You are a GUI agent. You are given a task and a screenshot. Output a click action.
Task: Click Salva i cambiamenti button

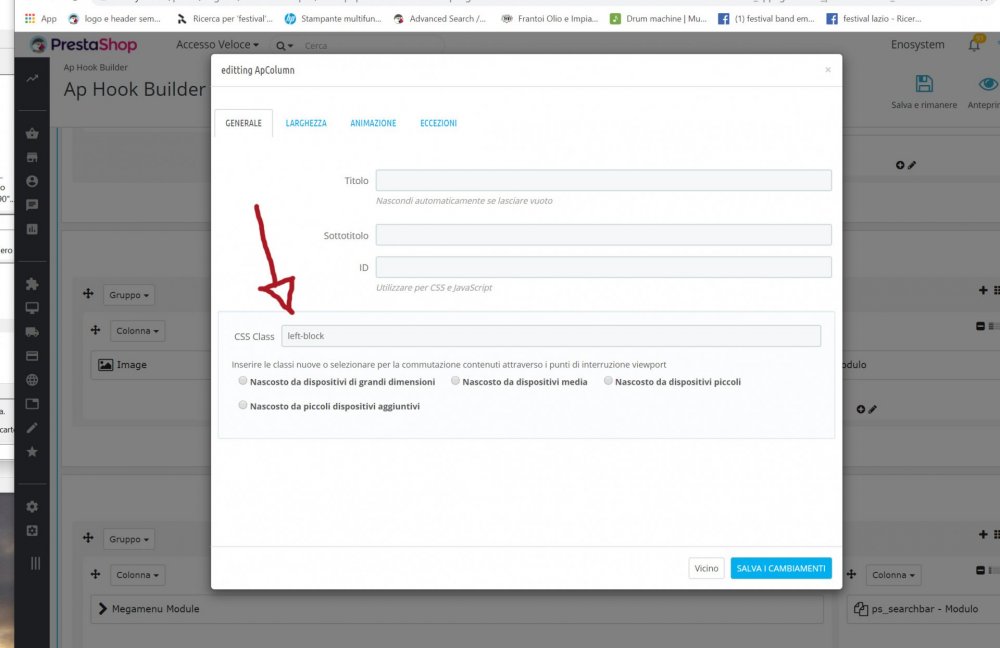click(x=781, y=568)
